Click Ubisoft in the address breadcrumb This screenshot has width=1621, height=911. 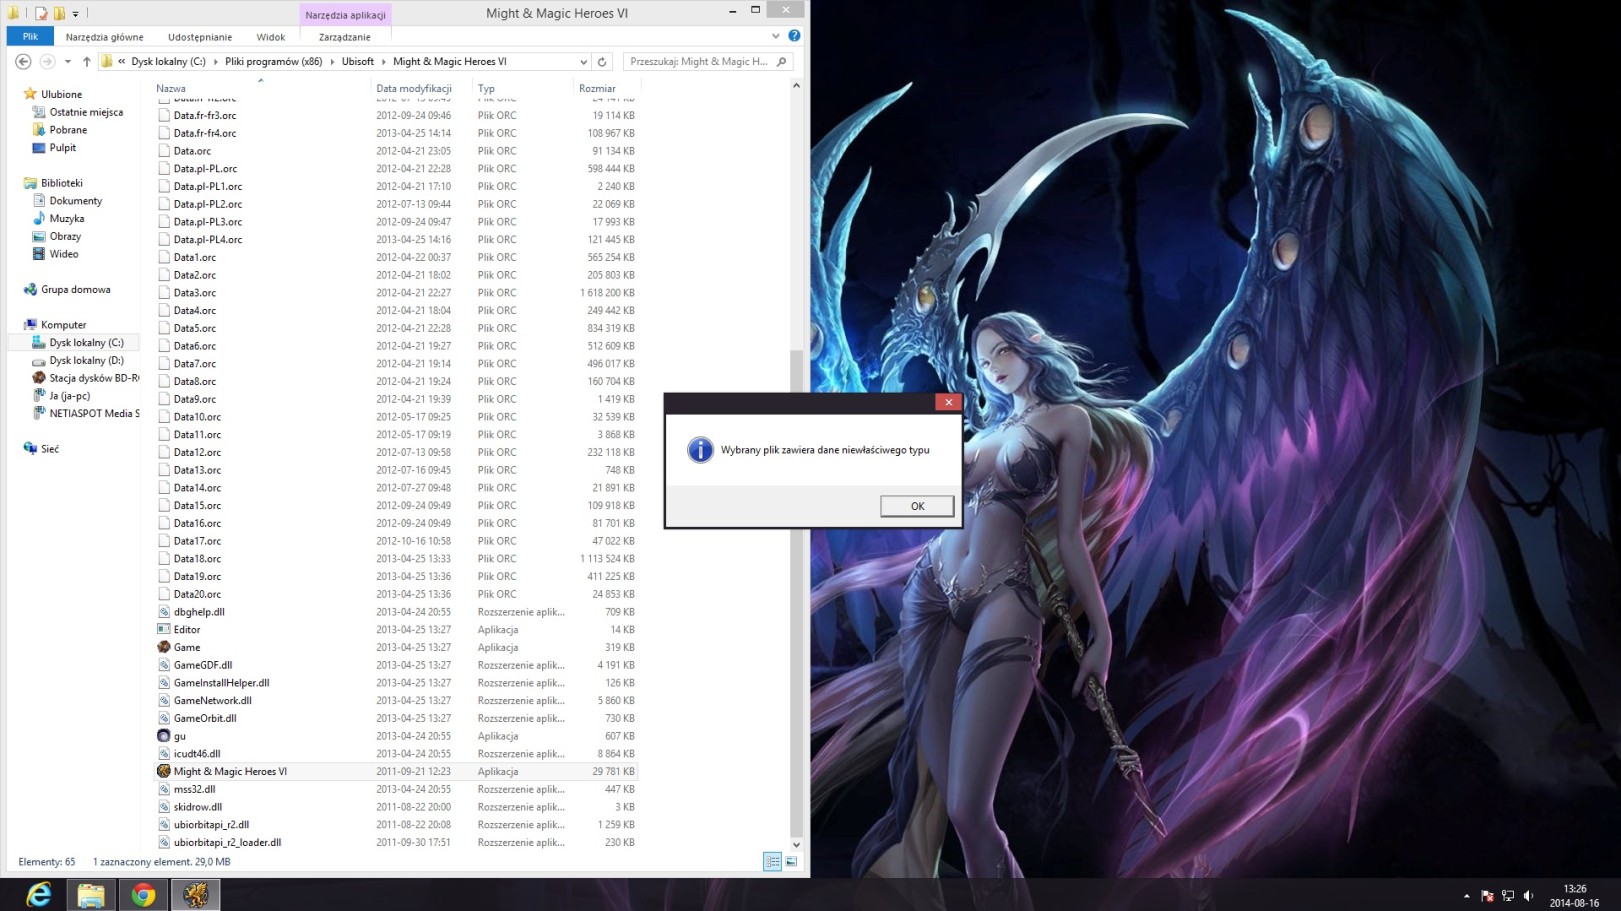click(x=358, y=62)
